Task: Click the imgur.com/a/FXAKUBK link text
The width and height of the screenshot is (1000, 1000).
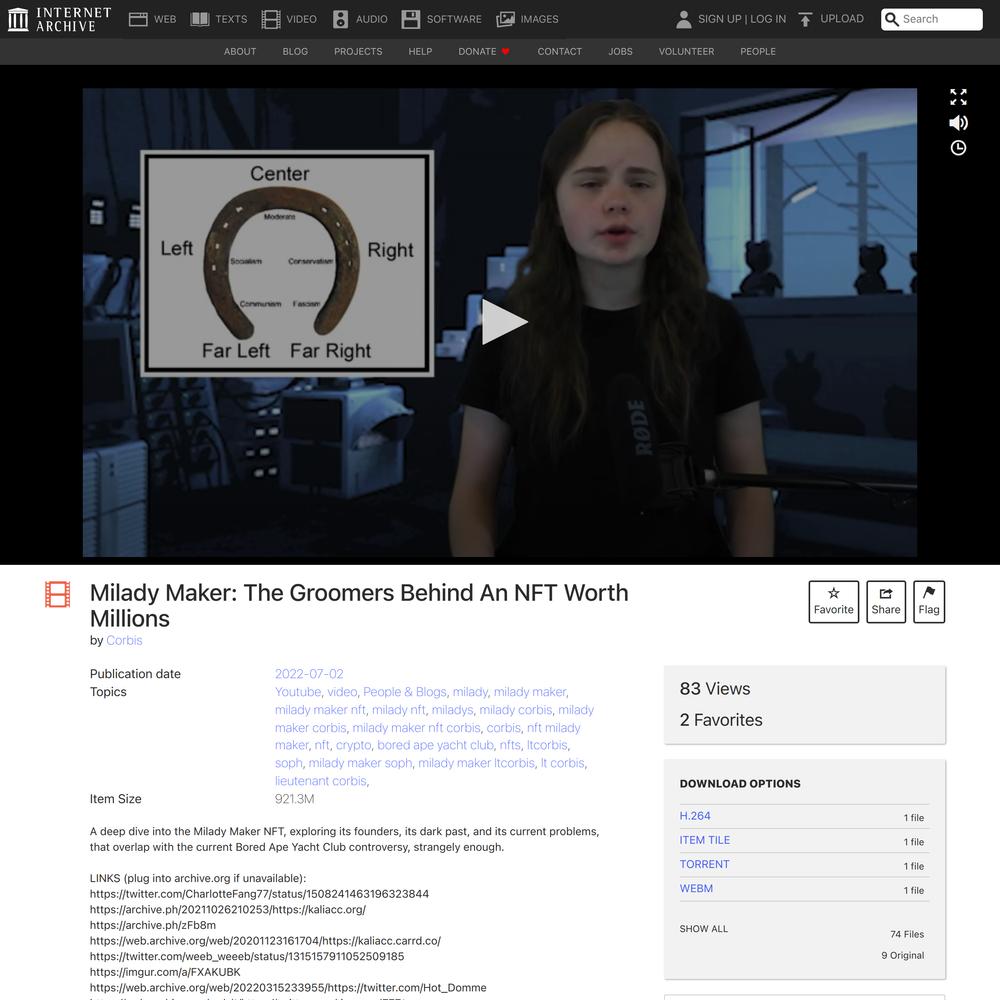Action: (165, 972)
